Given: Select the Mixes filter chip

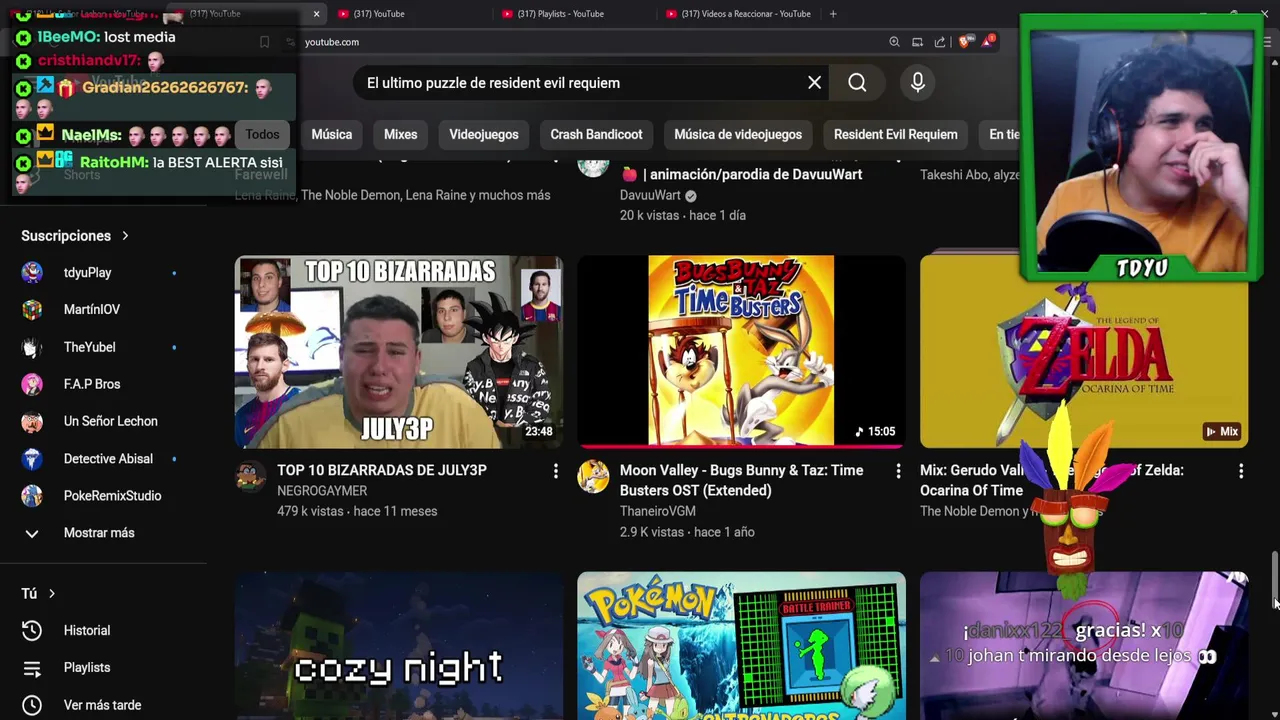Looking at the screenshot, I should (400, 135).
